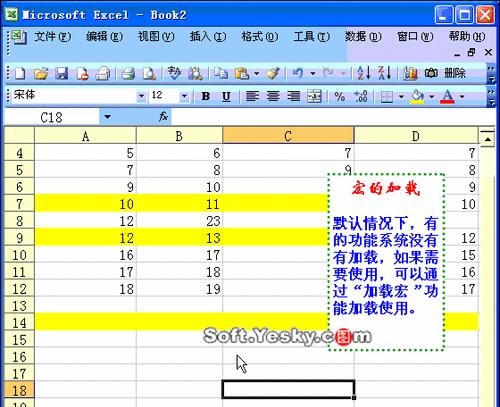This screenshot has height=407, width=500.
Task: Click the column C header
Action: 288,136
